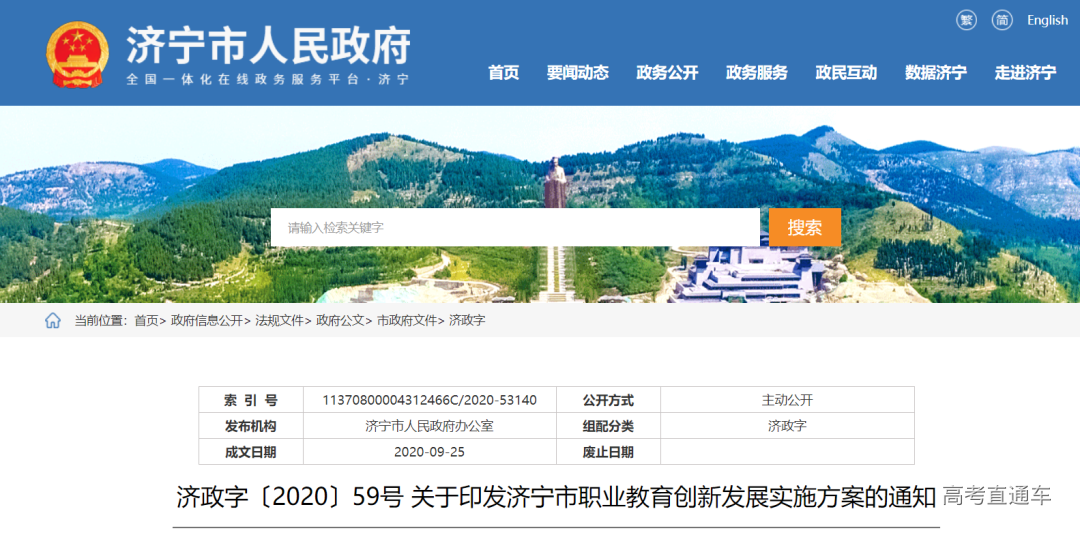Open the 数据济宁 navigation item

point(935,73)
